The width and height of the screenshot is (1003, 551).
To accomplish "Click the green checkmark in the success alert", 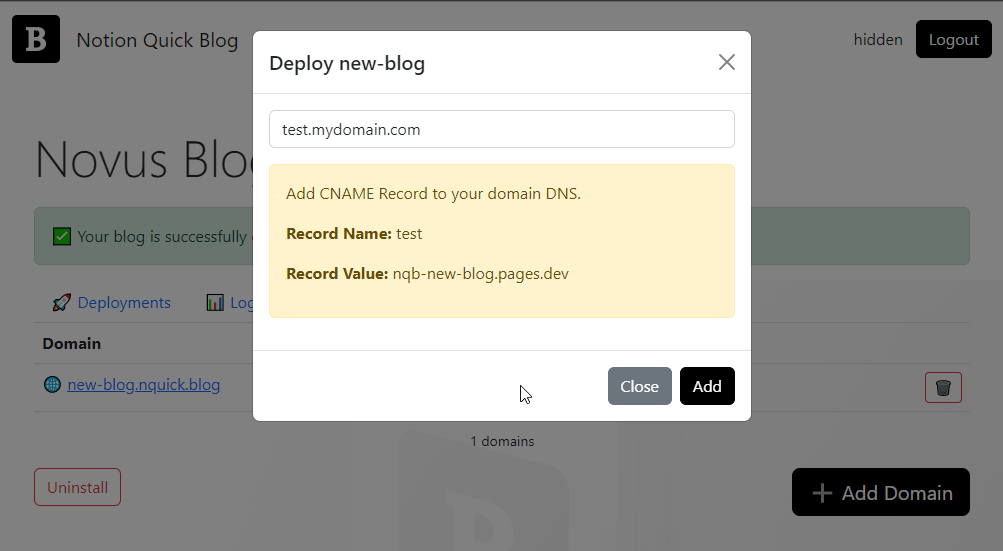I will pyautogui.click(x=62, y=236).
